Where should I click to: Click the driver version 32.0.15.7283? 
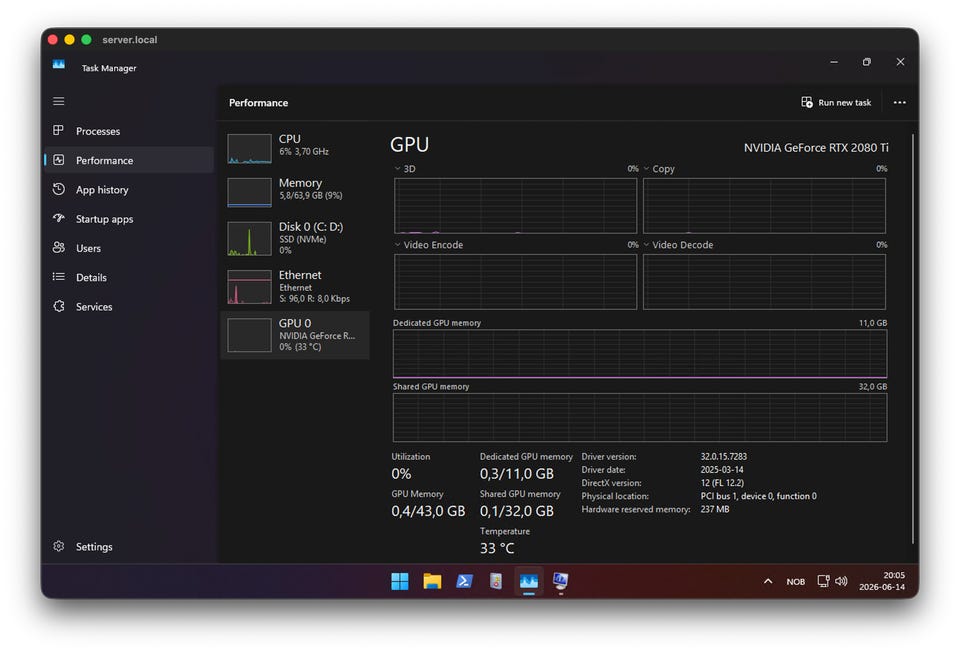click(723, 457)
